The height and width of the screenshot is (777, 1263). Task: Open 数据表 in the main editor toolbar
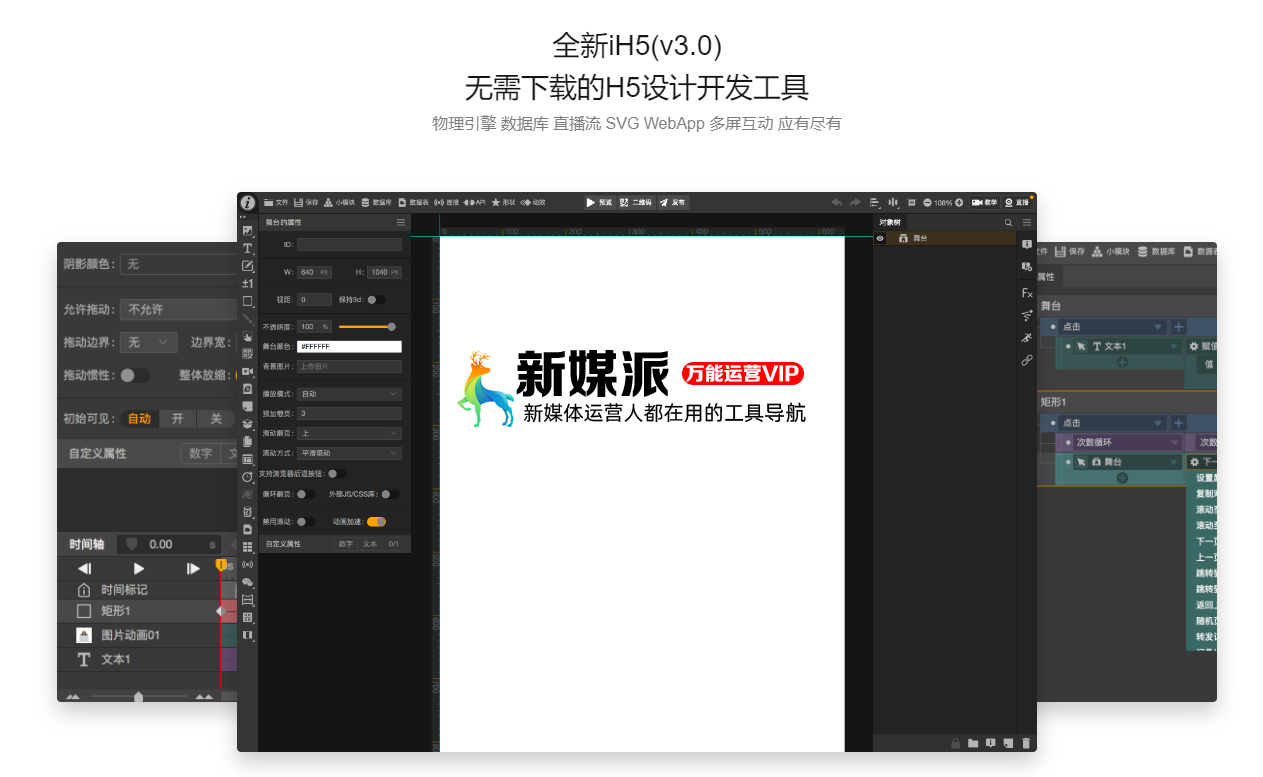[413, 202]
